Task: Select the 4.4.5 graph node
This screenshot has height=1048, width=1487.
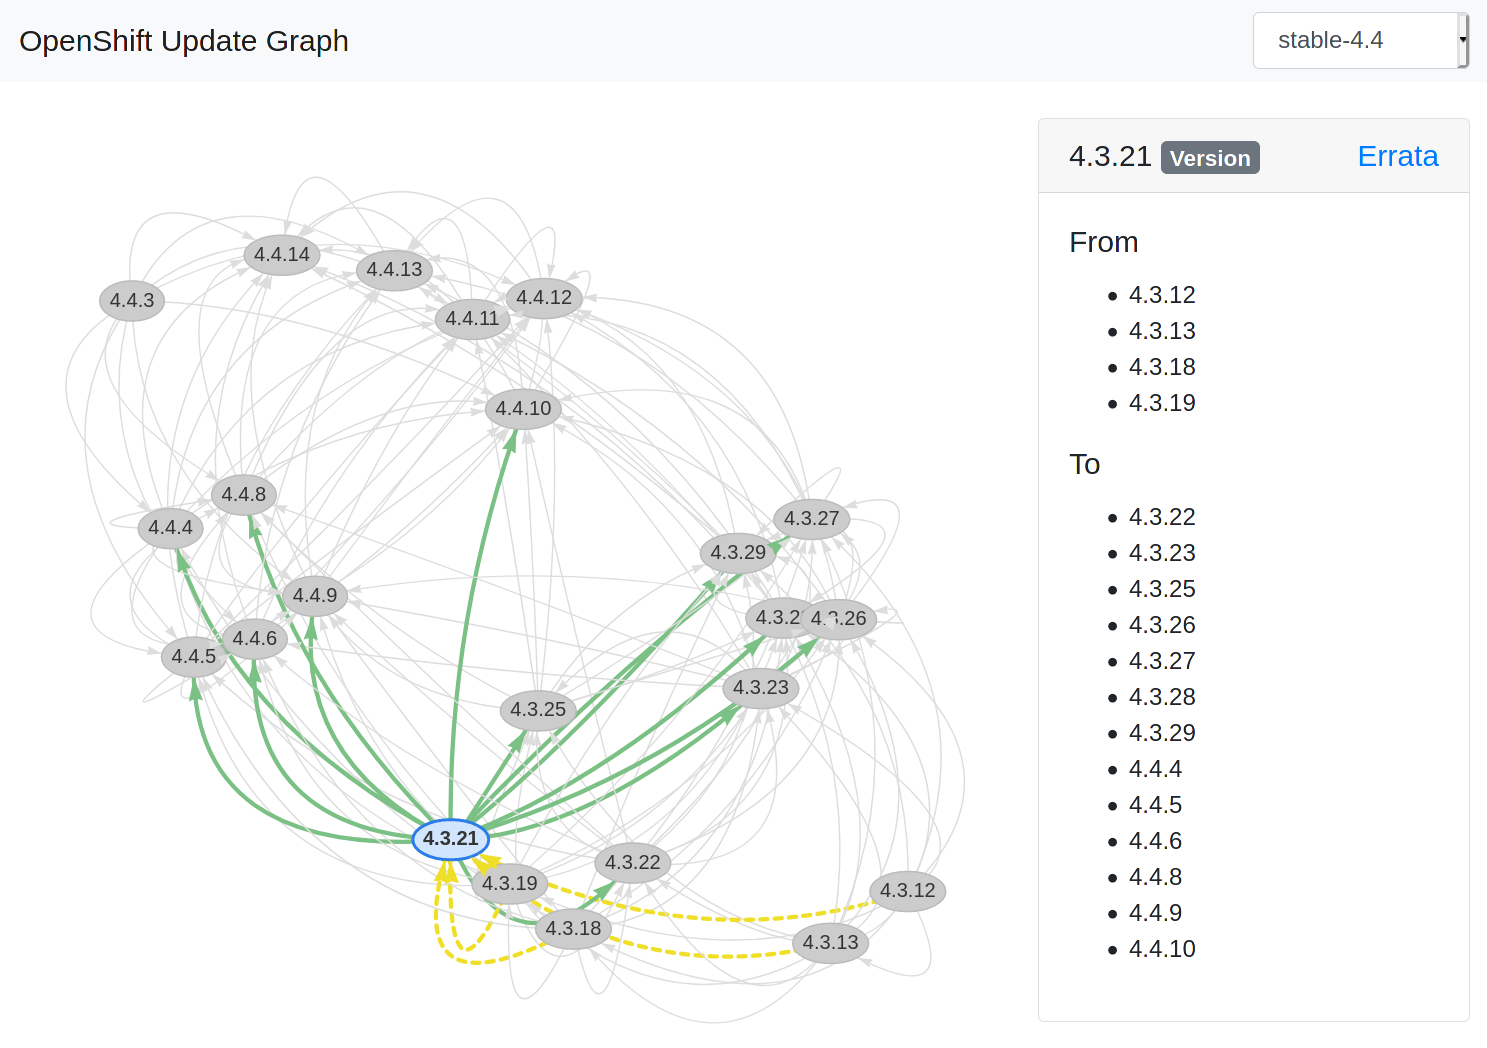Action: [x=194, y=657]
